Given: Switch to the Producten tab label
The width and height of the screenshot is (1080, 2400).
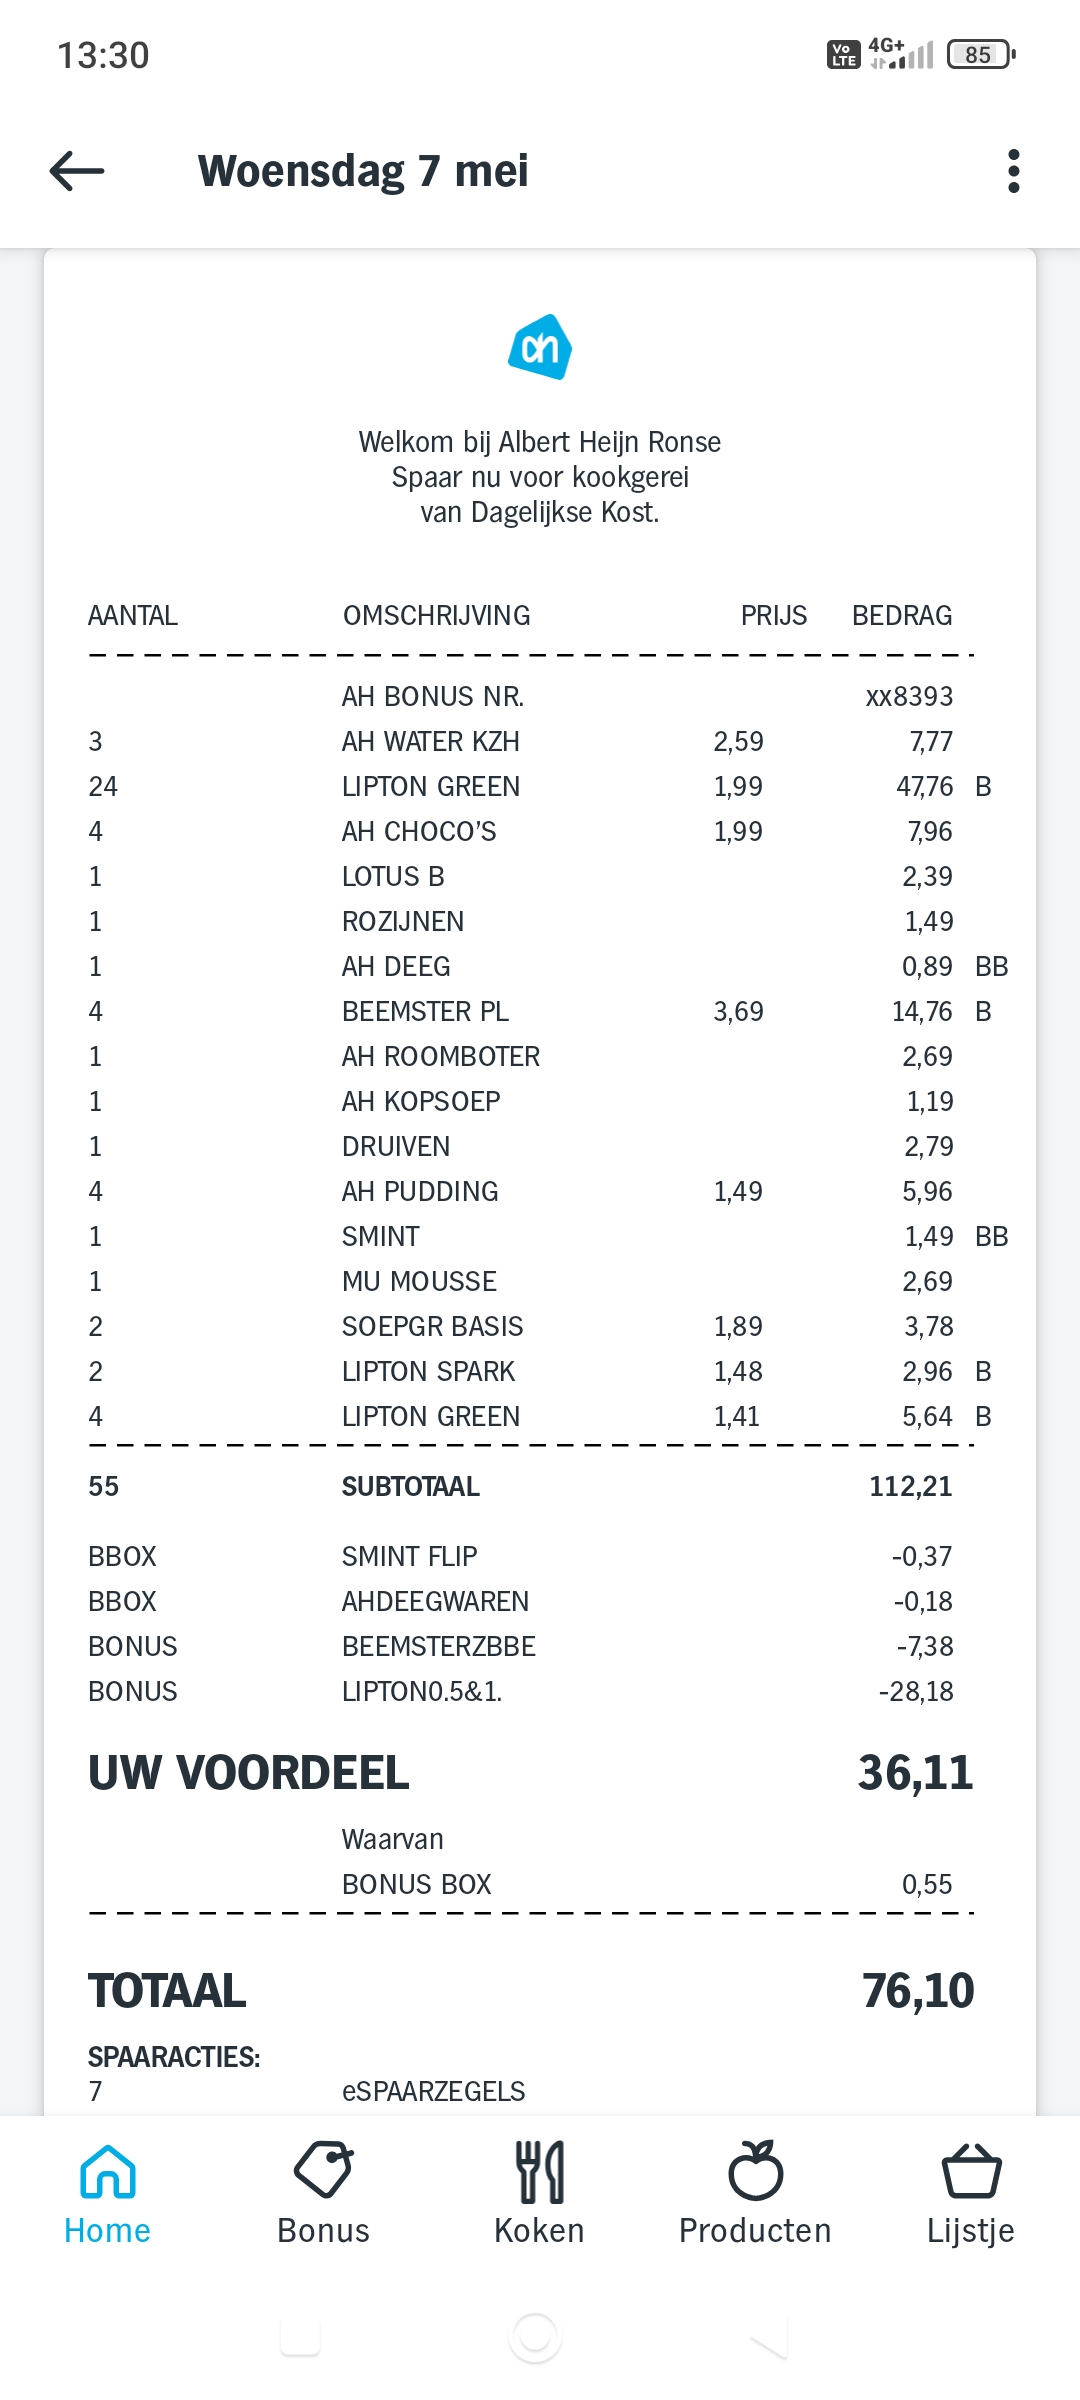Looking at the screenshot, I should [x=755, y=2231].
